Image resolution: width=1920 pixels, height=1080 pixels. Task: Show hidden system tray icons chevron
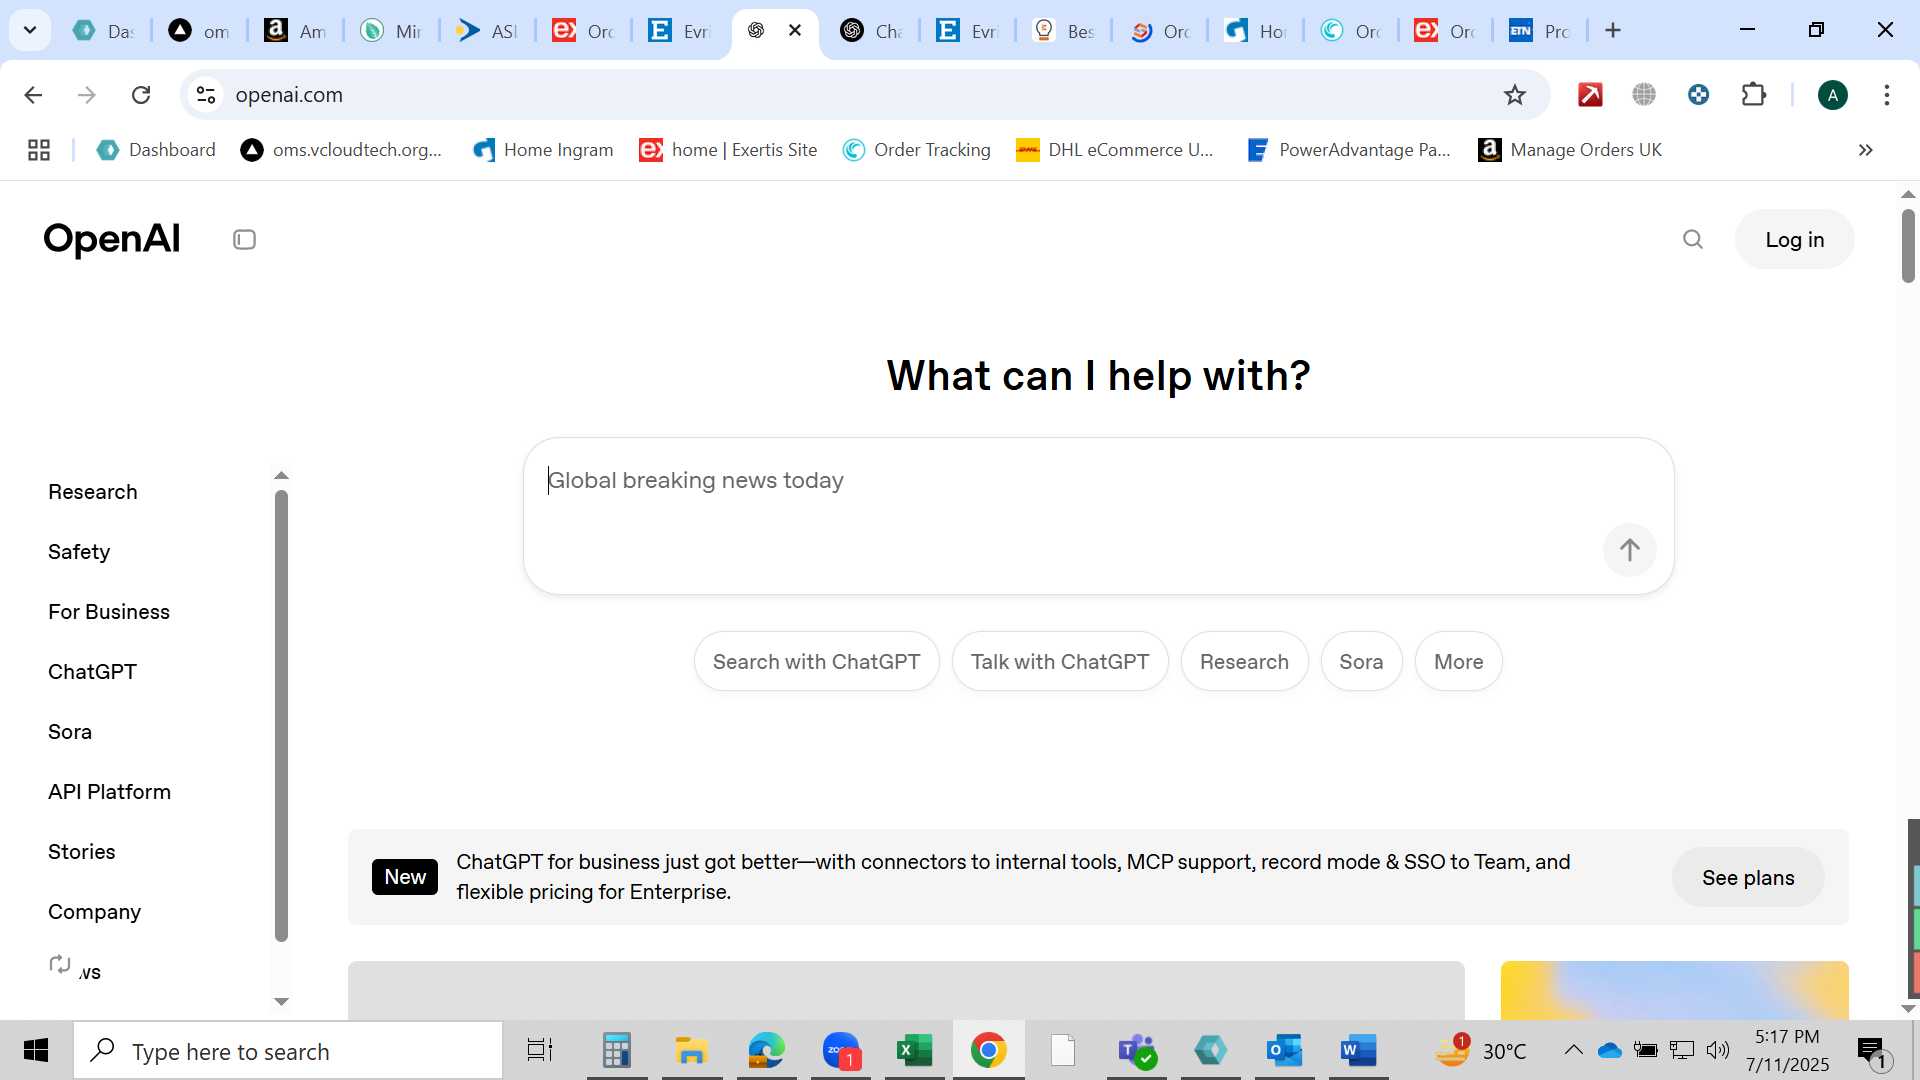[x=1573, y=1050]
